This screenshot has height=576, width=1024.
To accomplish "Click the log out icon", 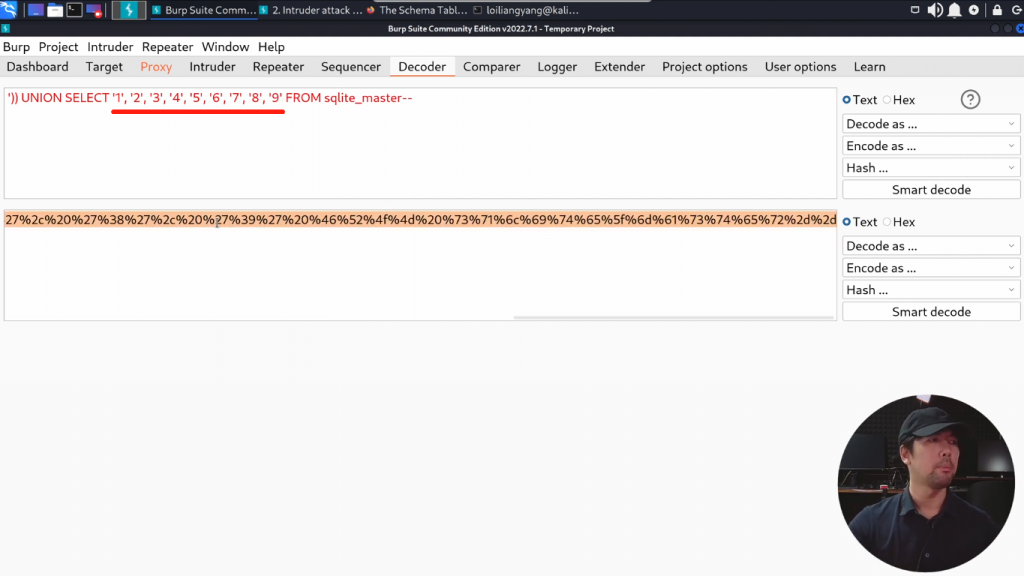I will click(x=1016, y=10).
